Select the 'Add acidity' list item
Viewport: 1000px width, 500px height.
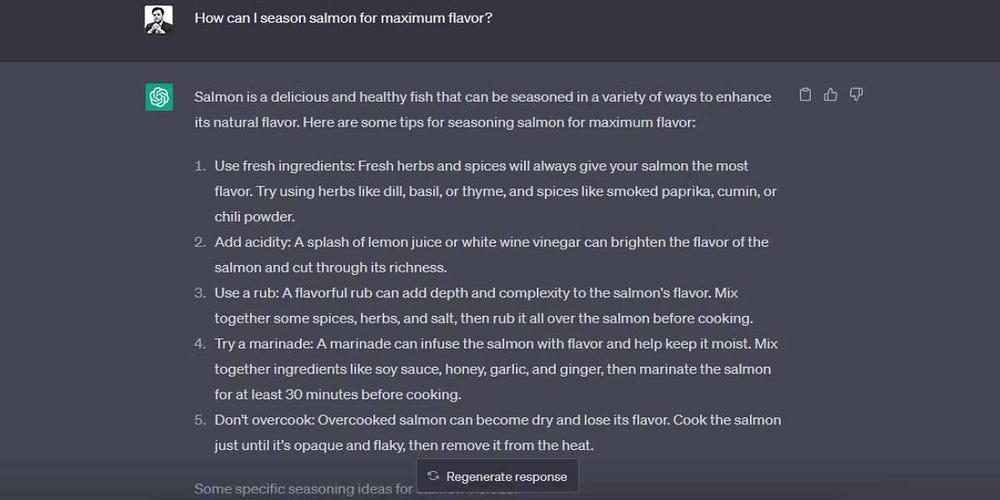click(491, 255)
